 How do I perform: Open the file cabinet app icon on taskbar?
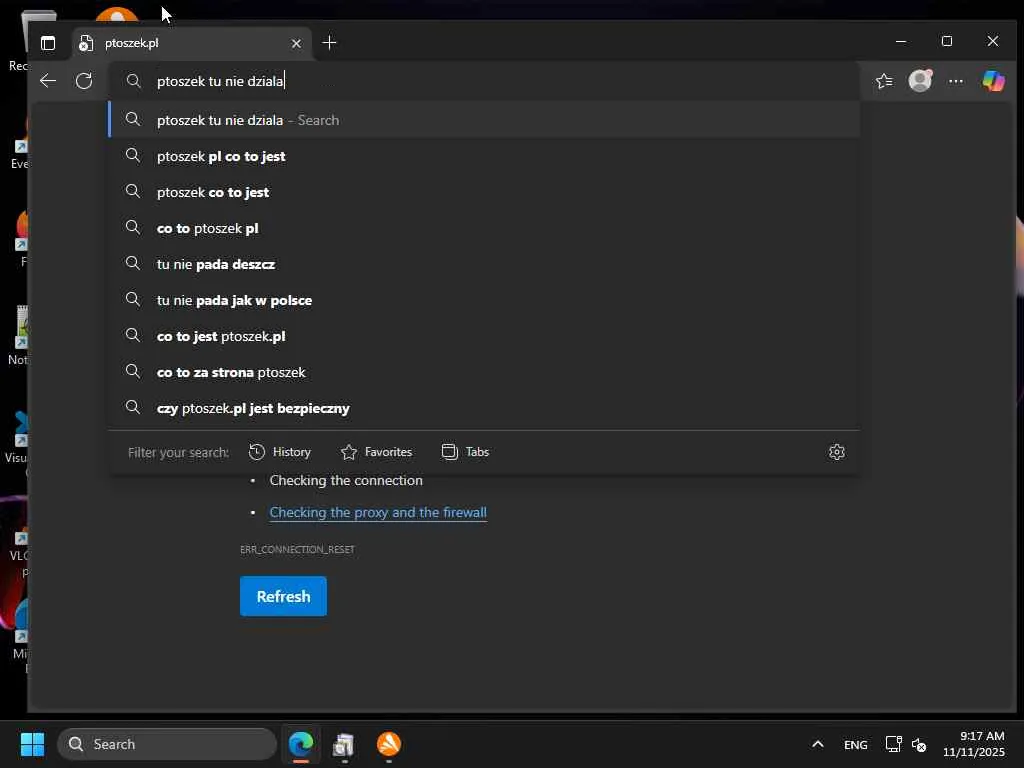344,744
